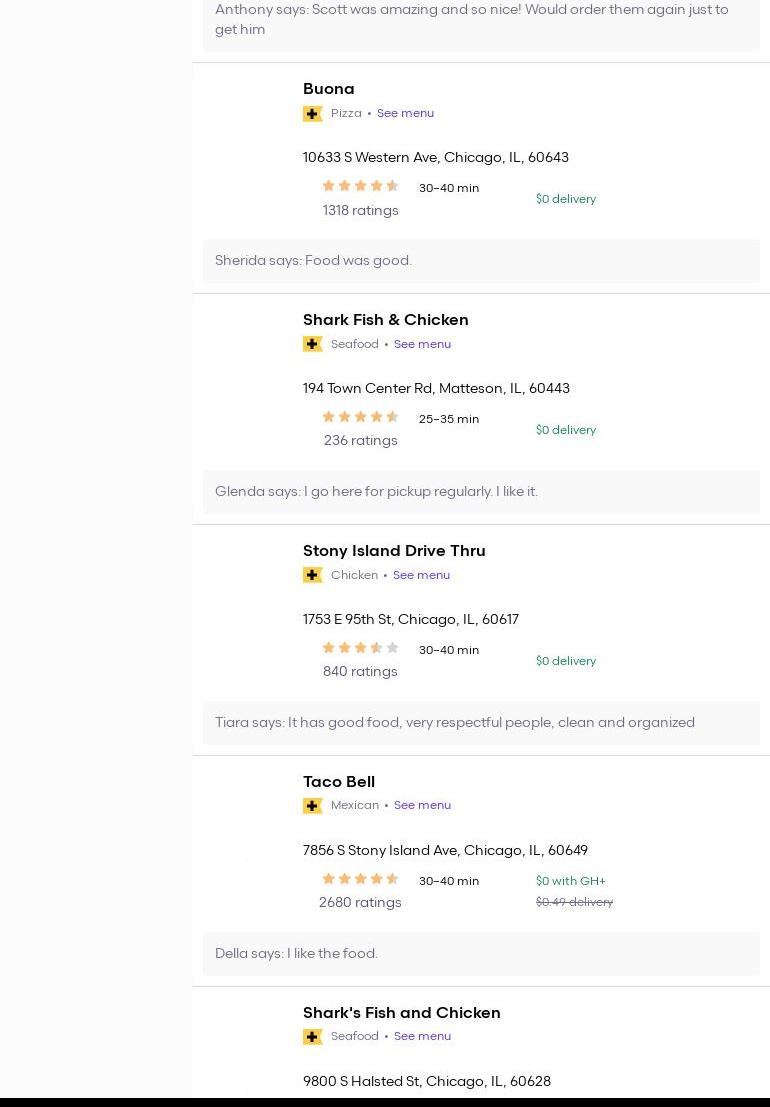Open See menu link for Buona

[x=405, y=114]
